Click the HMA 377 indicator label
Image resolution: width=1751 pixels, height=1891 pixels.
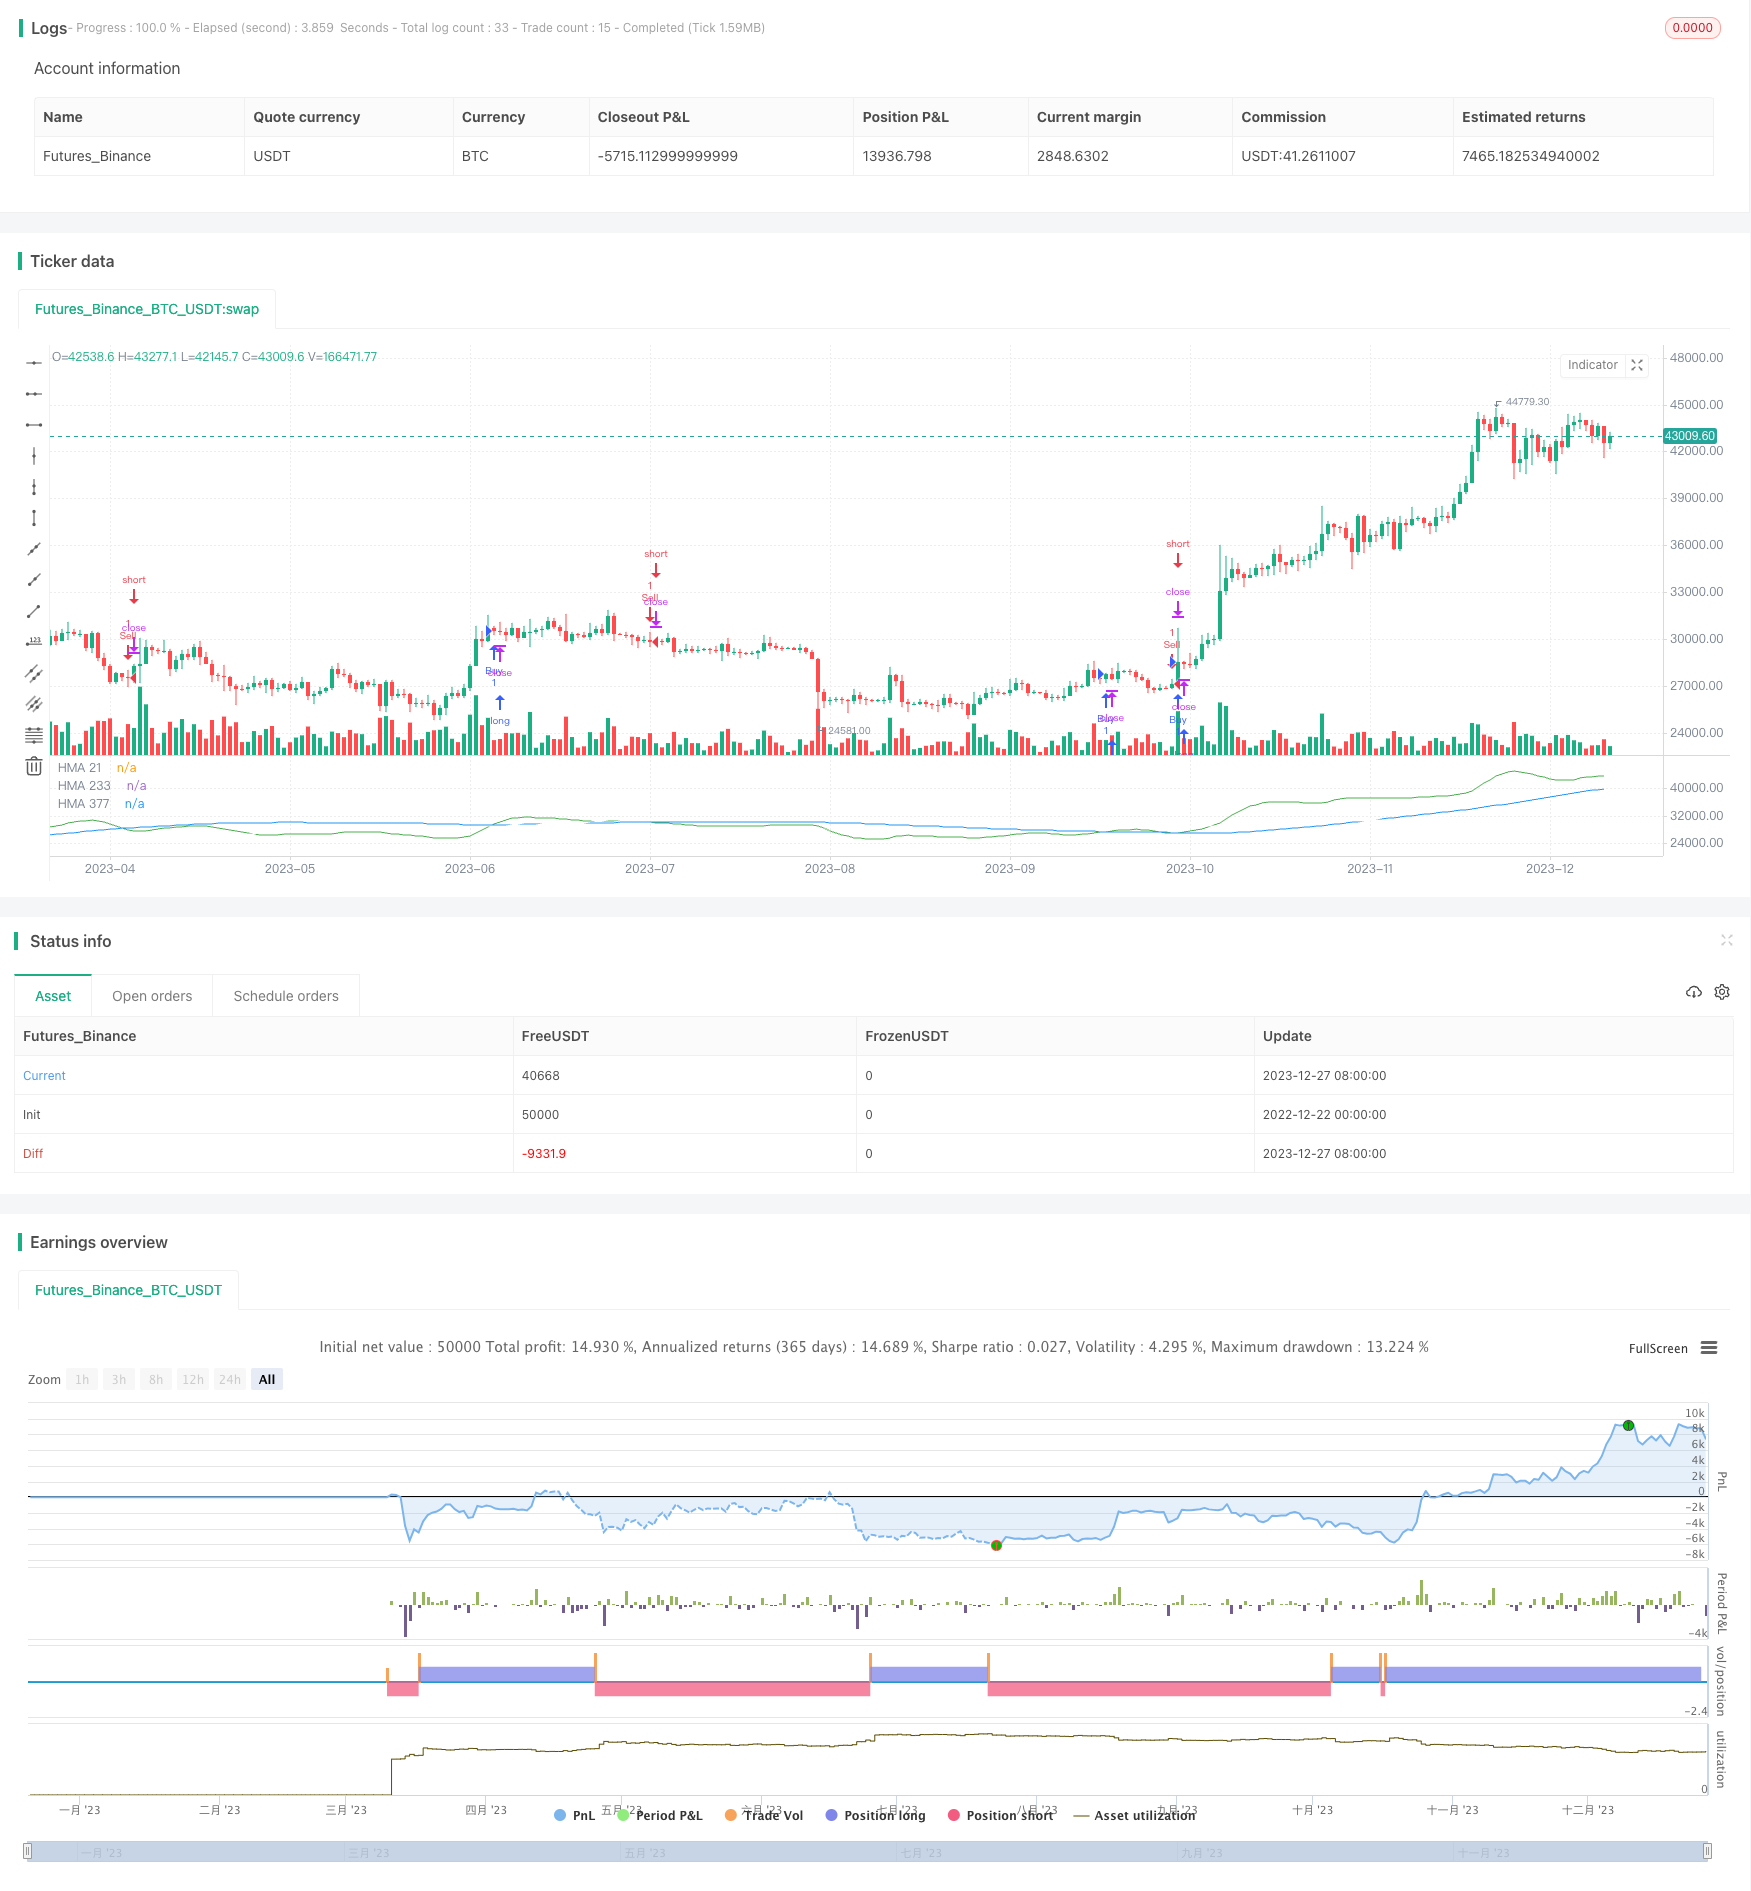pos(83,804)
